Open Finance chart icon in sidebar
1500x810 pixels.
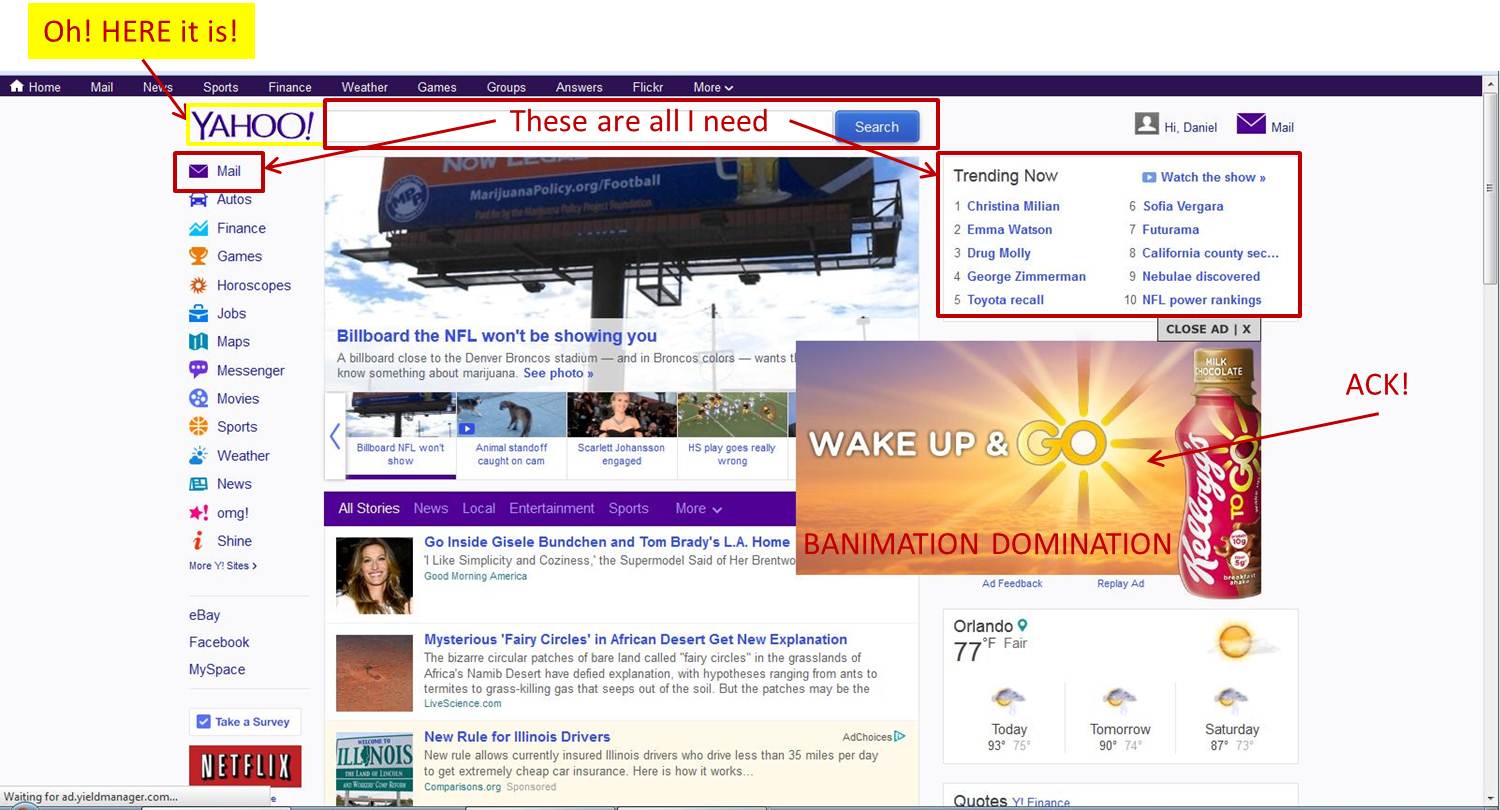199,228
